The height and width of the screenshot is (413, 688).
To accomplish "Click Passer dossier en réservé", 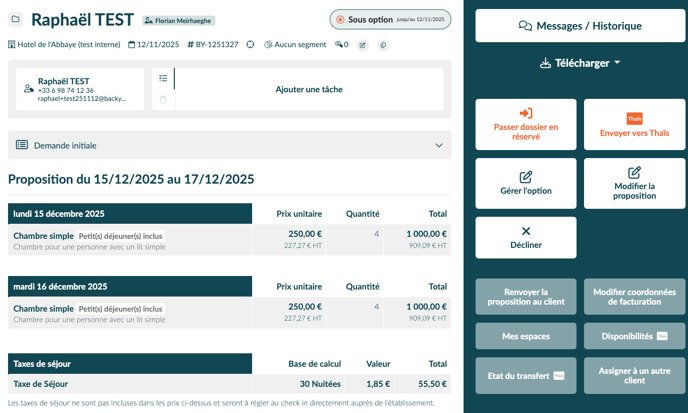I will tap(526, 125).
